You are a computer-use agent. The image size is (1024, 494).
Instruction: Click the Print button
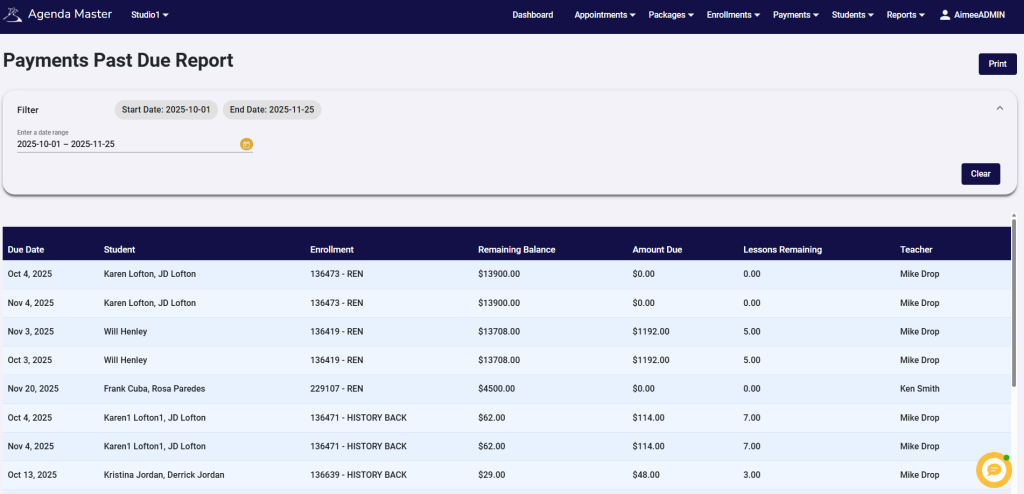[x=997, y=64]
